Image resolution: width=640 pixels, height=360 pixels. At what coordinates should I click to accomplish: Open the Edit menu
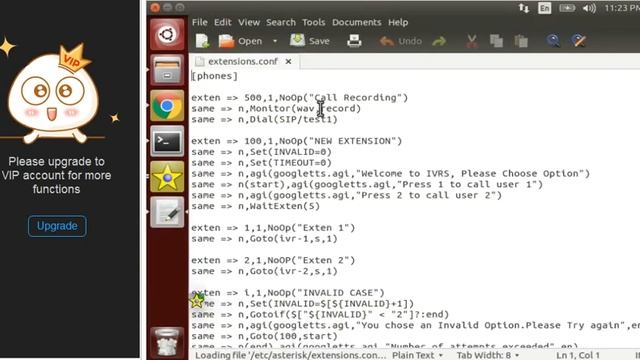click(223, 22)
